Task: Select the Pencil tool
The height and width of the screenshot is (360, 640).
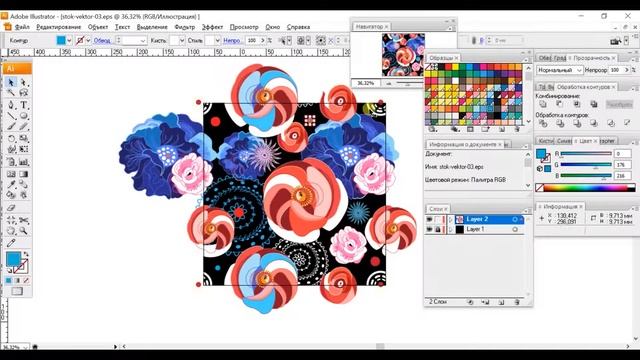Action: pos(24,127)
